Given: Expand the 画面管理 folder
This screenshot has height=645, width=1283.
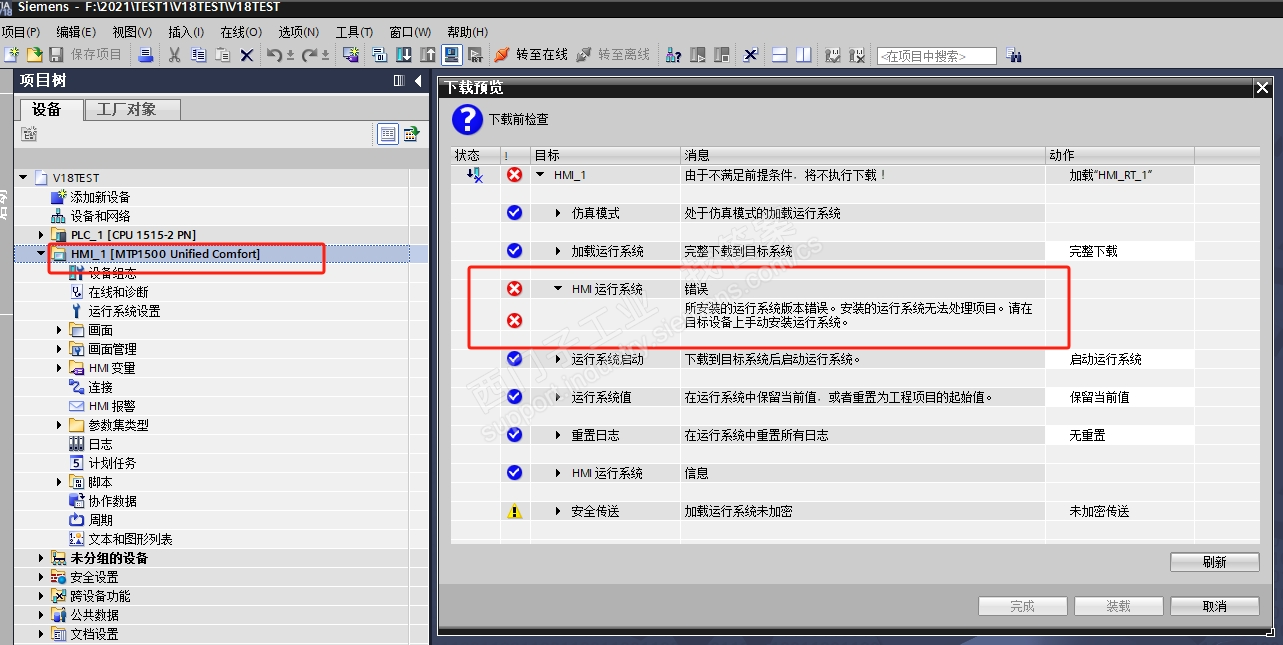Looking at the screenshot, I should (x=59, y=349).
